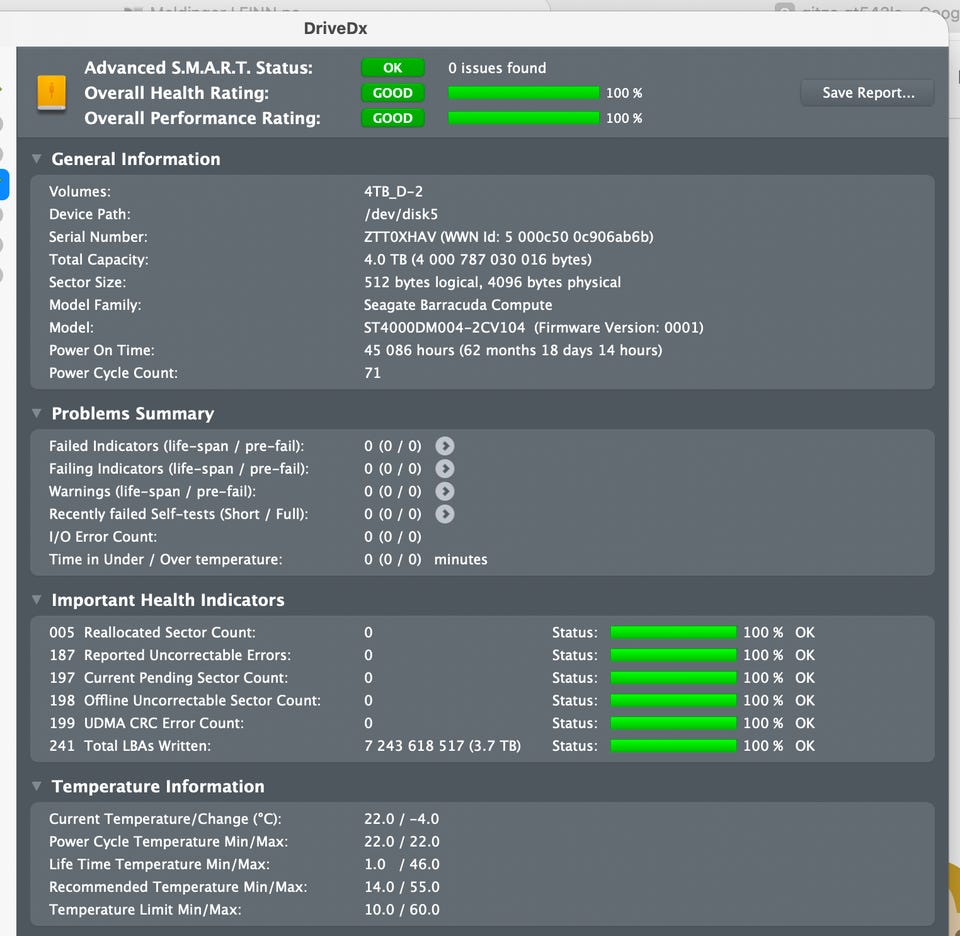Click the Reallocated Sector Count status bar
The height and width of the screenshot is (936, 960).
(673, 632)
